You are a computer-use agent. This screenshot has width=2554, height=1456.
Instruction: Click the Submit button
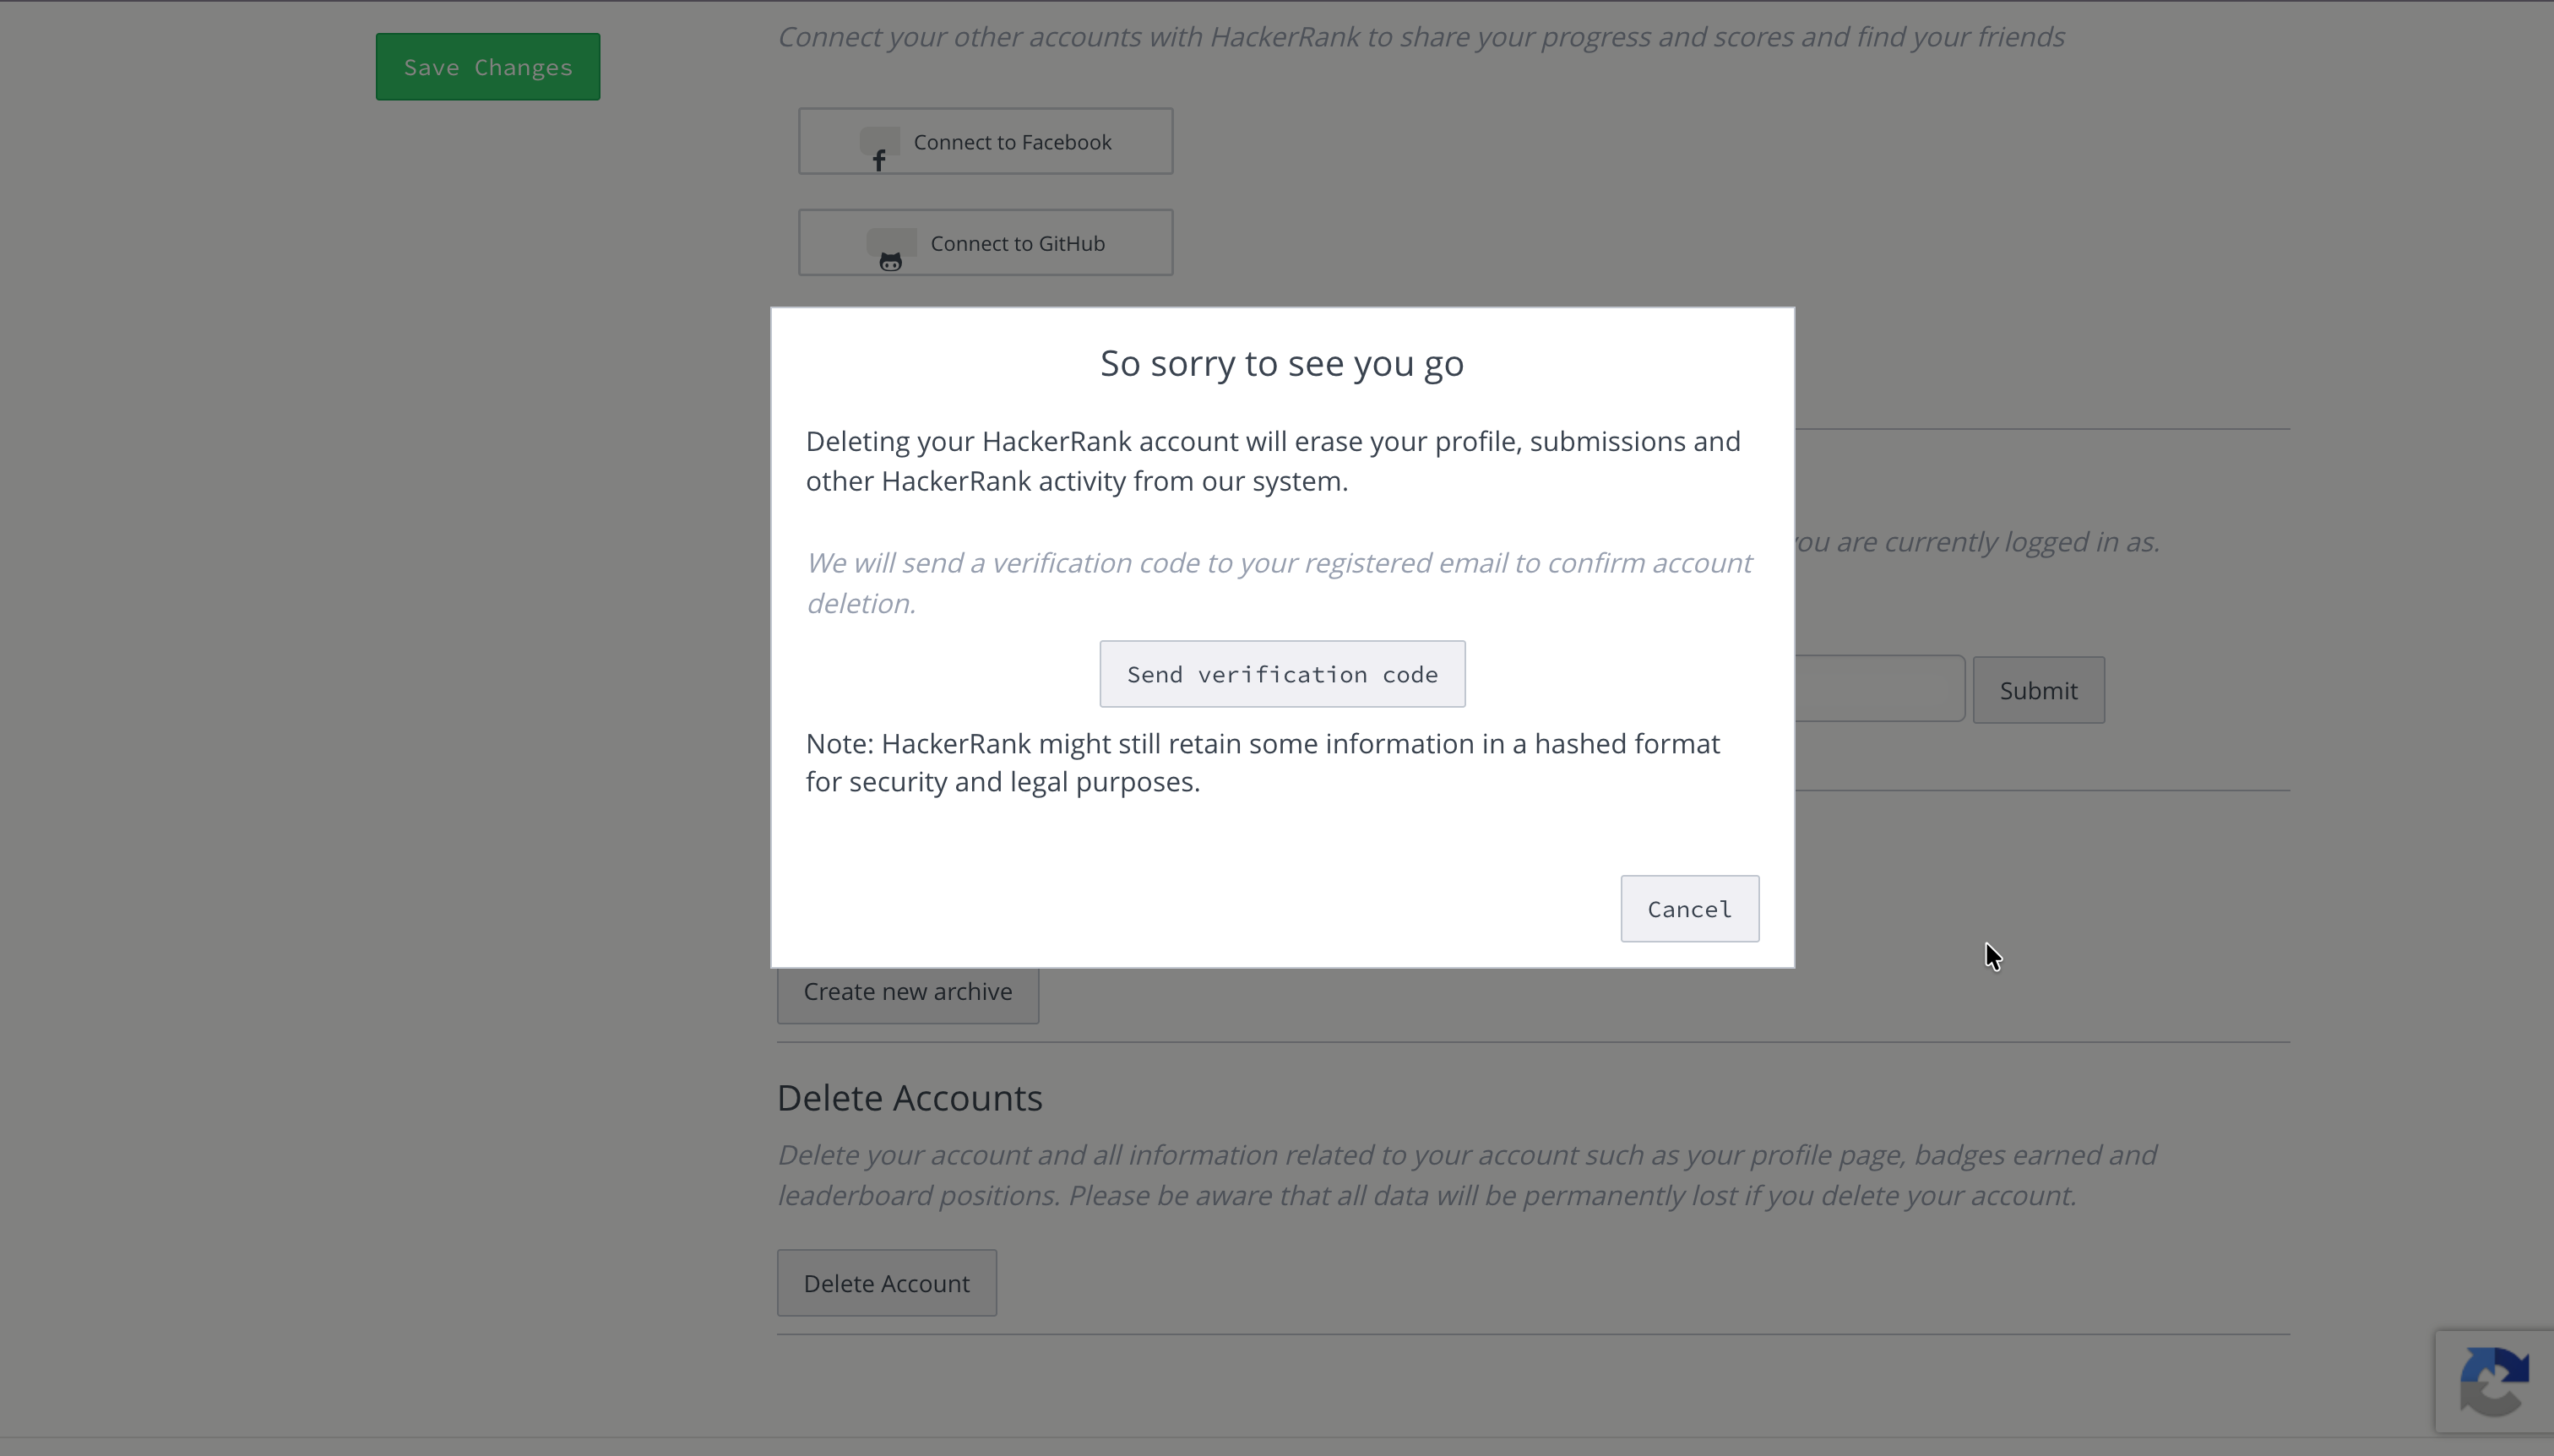2038,690
